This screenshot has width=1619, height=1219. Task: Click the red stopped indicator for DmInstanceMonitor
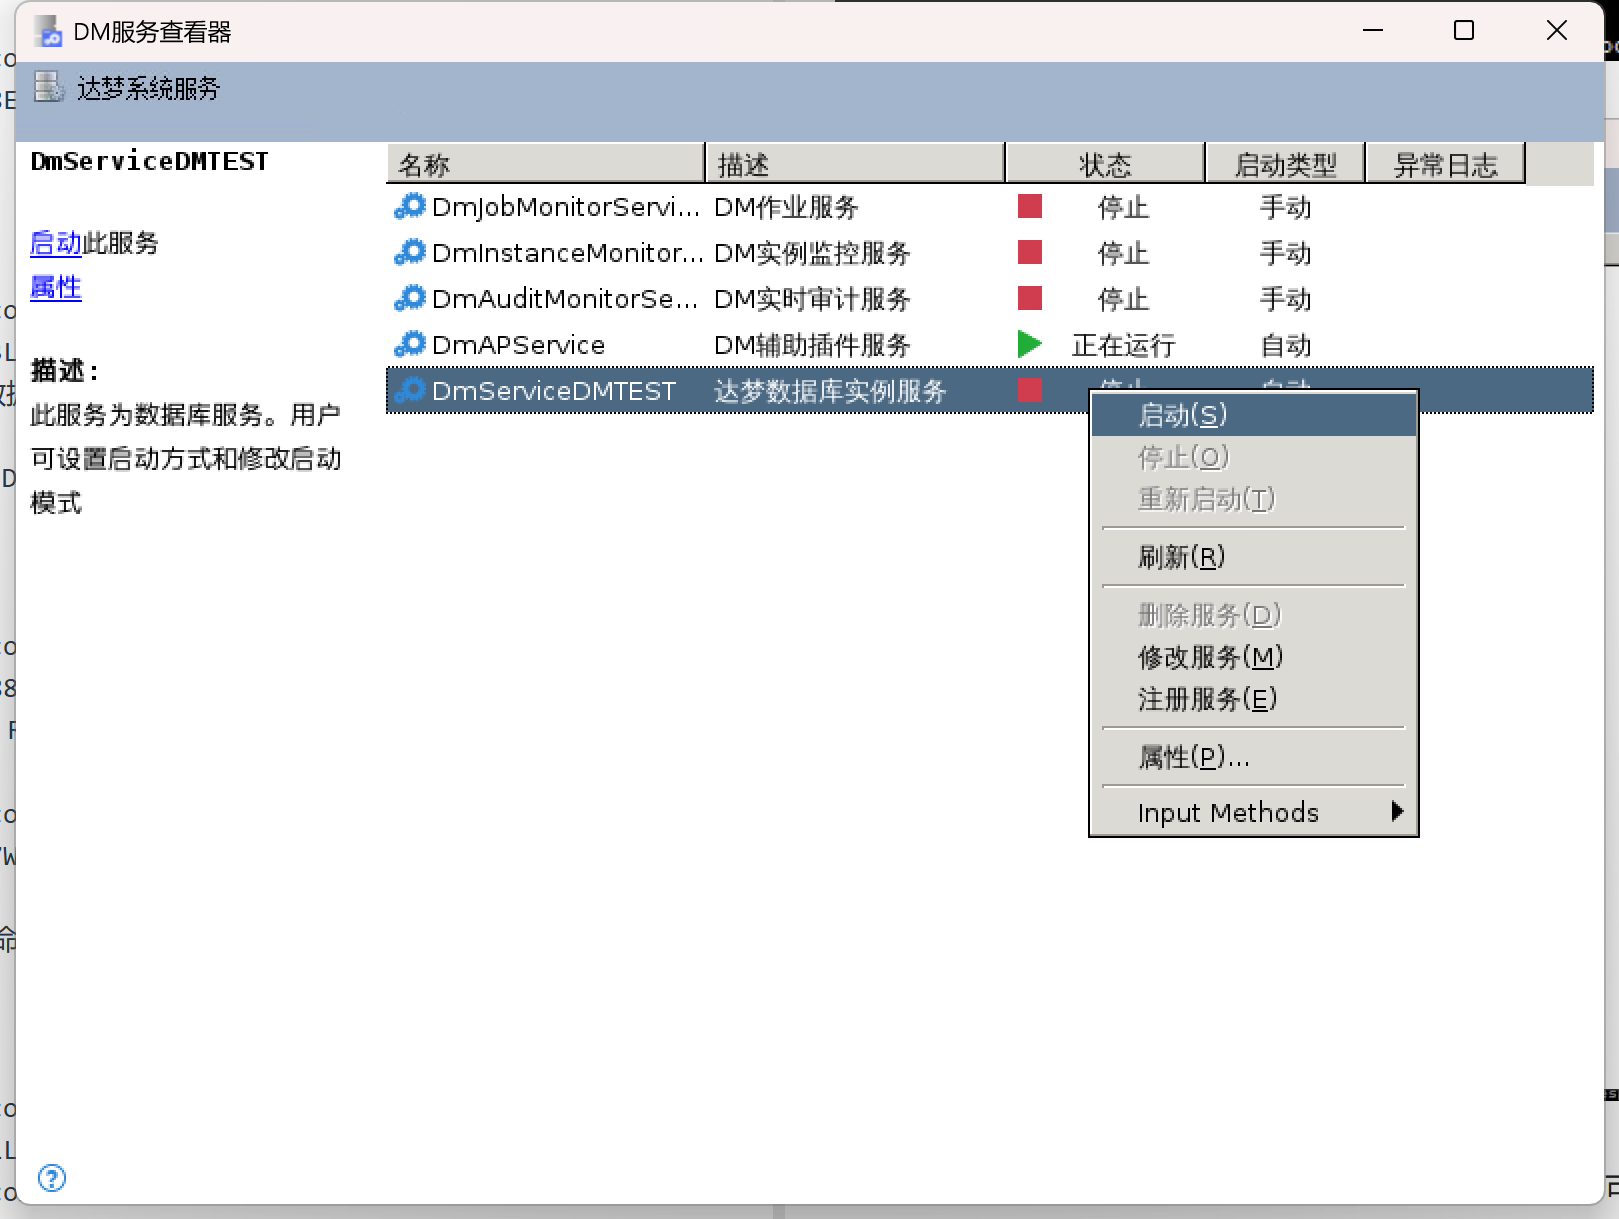click(x=1030, y=252)
